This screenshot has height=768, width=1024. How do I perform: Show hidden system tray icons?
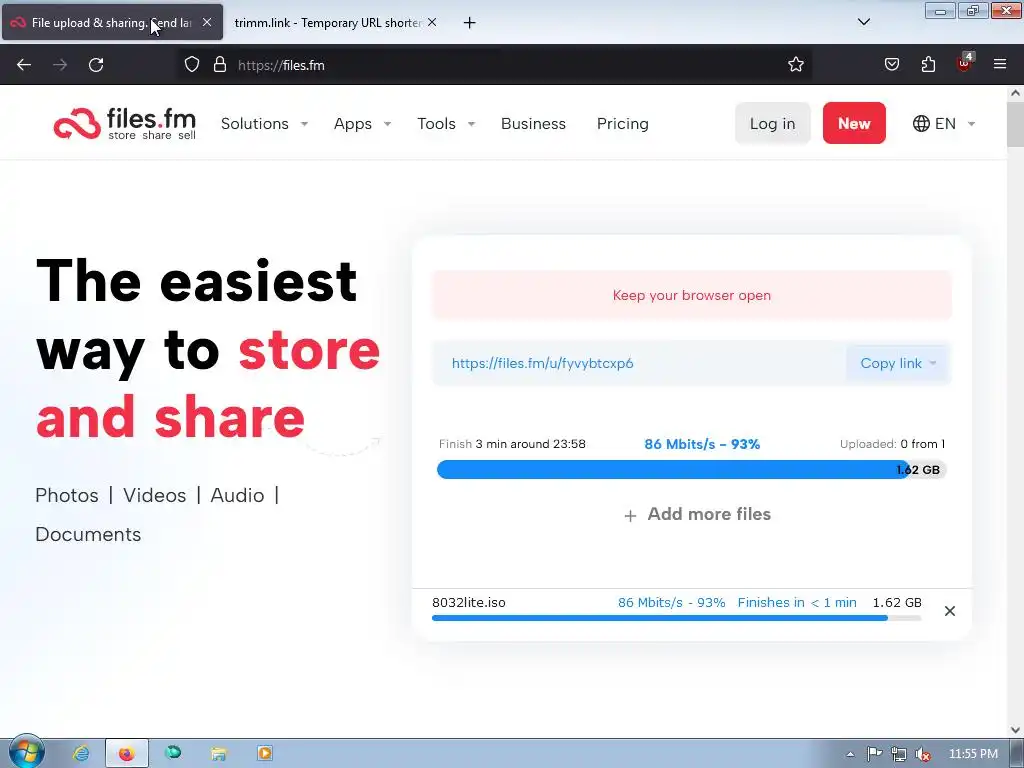click(x=850, y=754)
